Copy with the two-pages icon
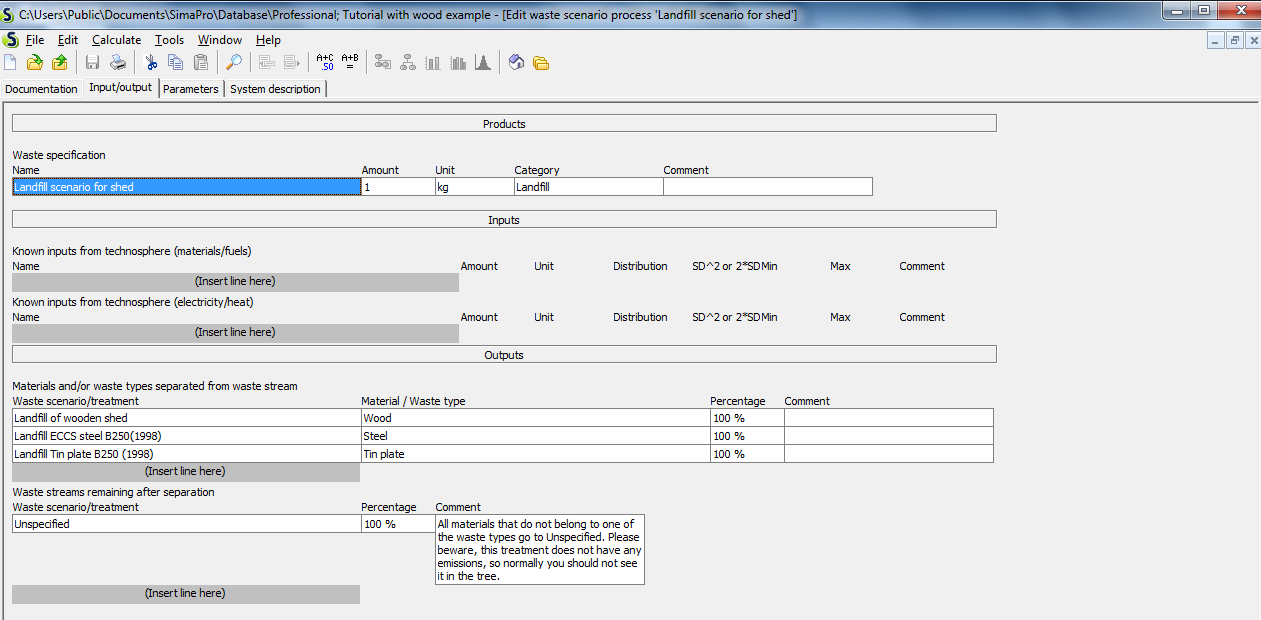The width and height of the screenshot is (1261, 620). coord(176,63)
